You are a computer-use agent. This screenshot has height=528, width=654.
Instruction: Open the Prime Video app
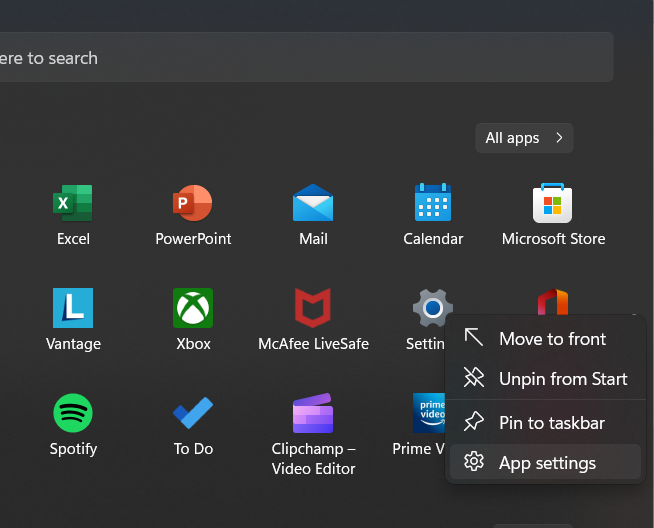coord(427,412)
